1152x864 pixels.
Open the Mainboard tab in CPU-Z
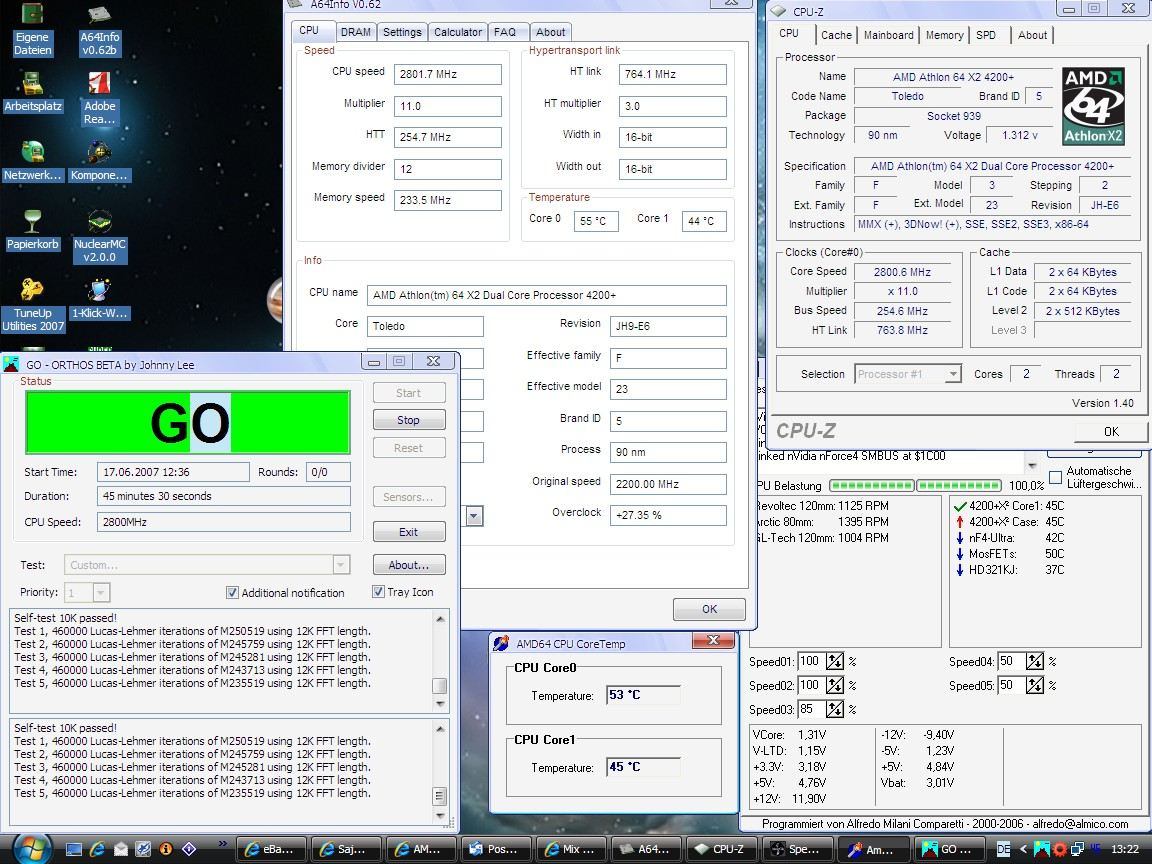pos(888,35)
